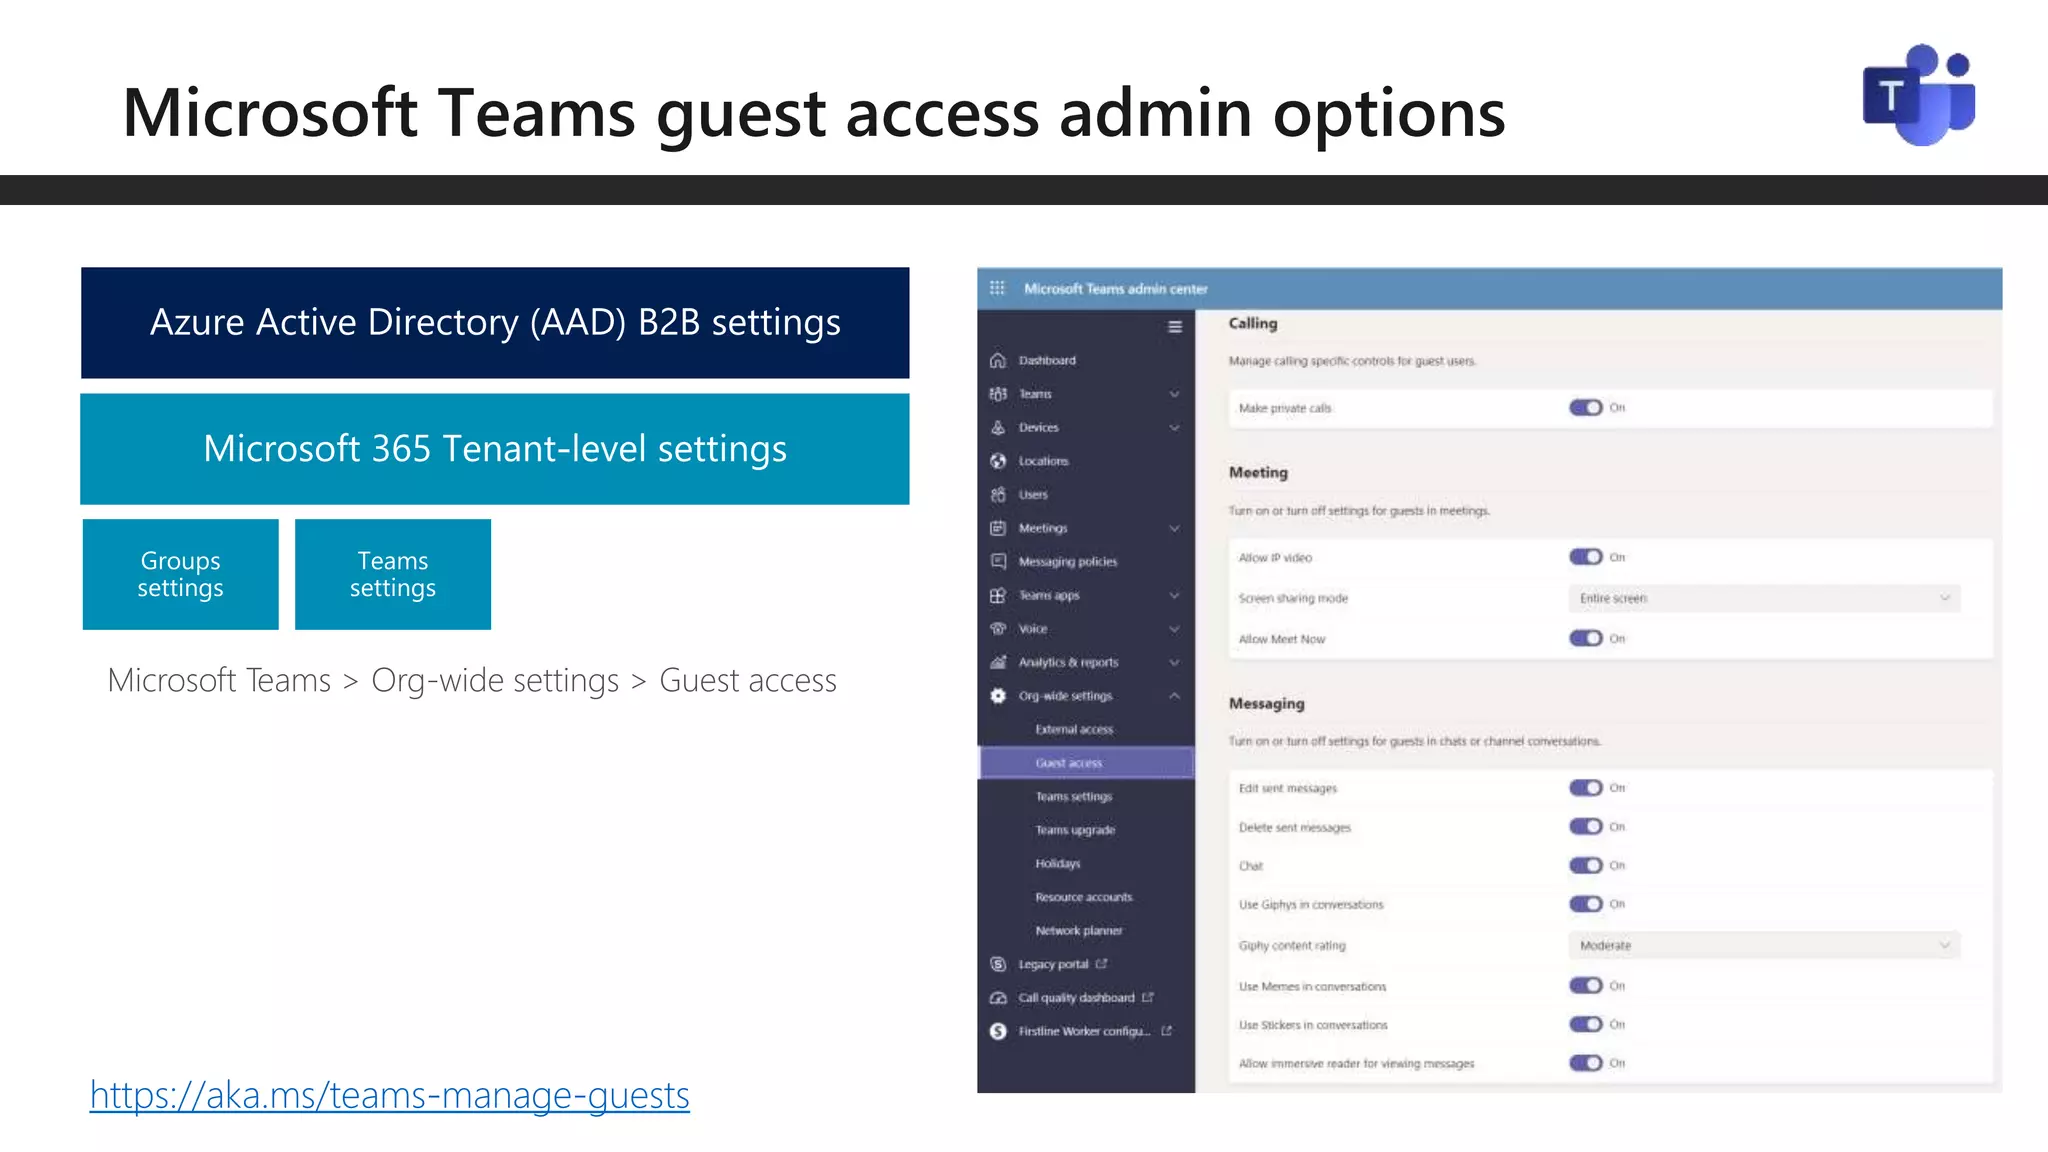Viewport: 2048px width, 1152px height.
Task: Open Giphy content rating dropdown
Action: [1764, 945]
